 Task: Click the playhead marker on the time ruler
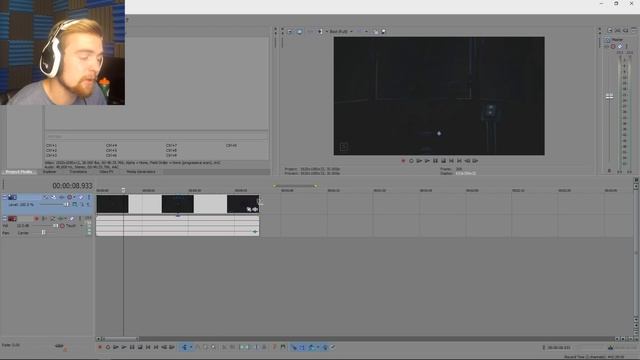click(x=123, y=190)
